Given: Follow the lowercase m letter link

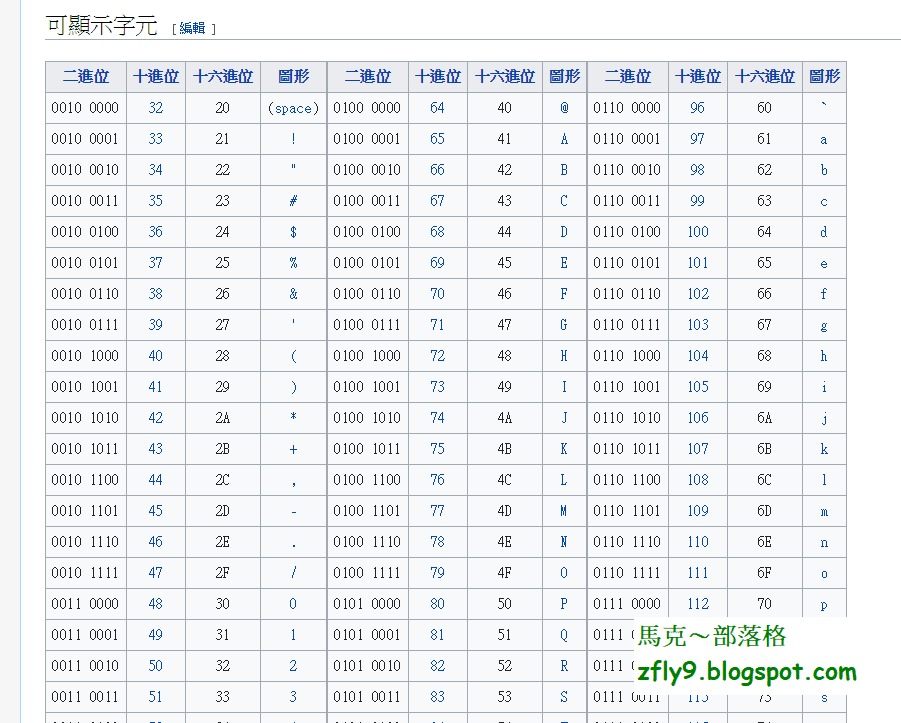Looking at the screenshot, I should click(823, 510).
